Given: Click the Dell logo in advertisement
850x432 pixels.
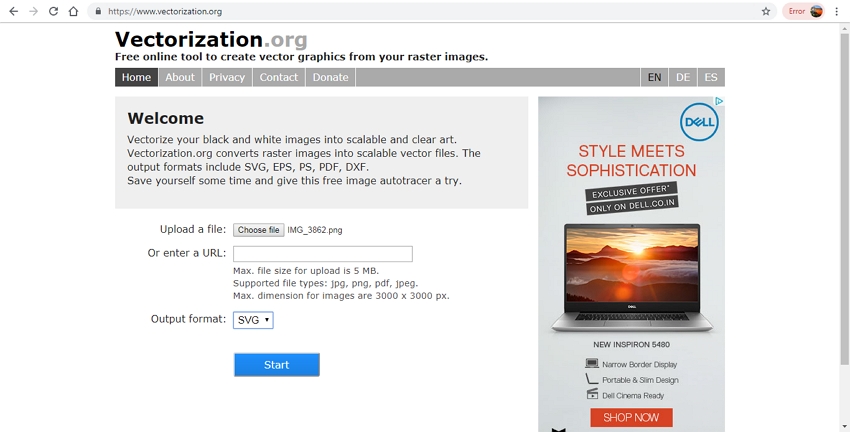Looking at the screenshot, I should 699,123.
